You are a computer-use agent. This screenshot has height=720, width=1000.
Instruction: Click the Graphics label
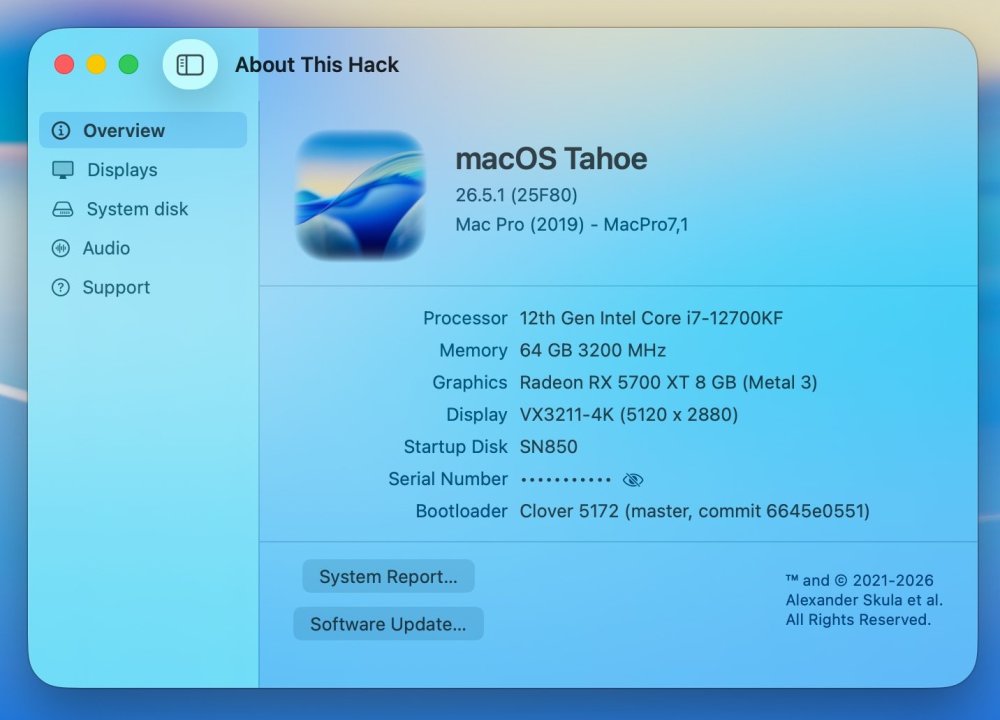coord(470,383)
